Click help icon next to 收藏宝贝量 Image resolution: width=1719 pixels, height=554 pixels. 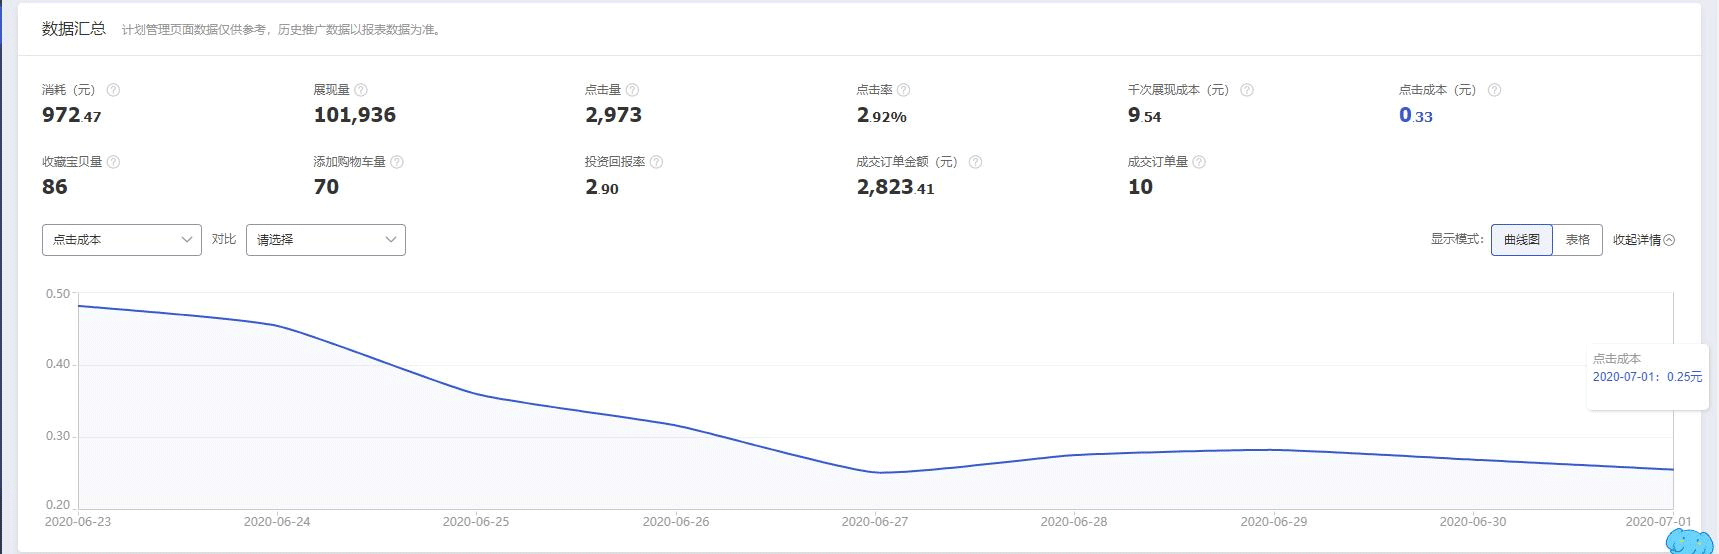(113, 162)
